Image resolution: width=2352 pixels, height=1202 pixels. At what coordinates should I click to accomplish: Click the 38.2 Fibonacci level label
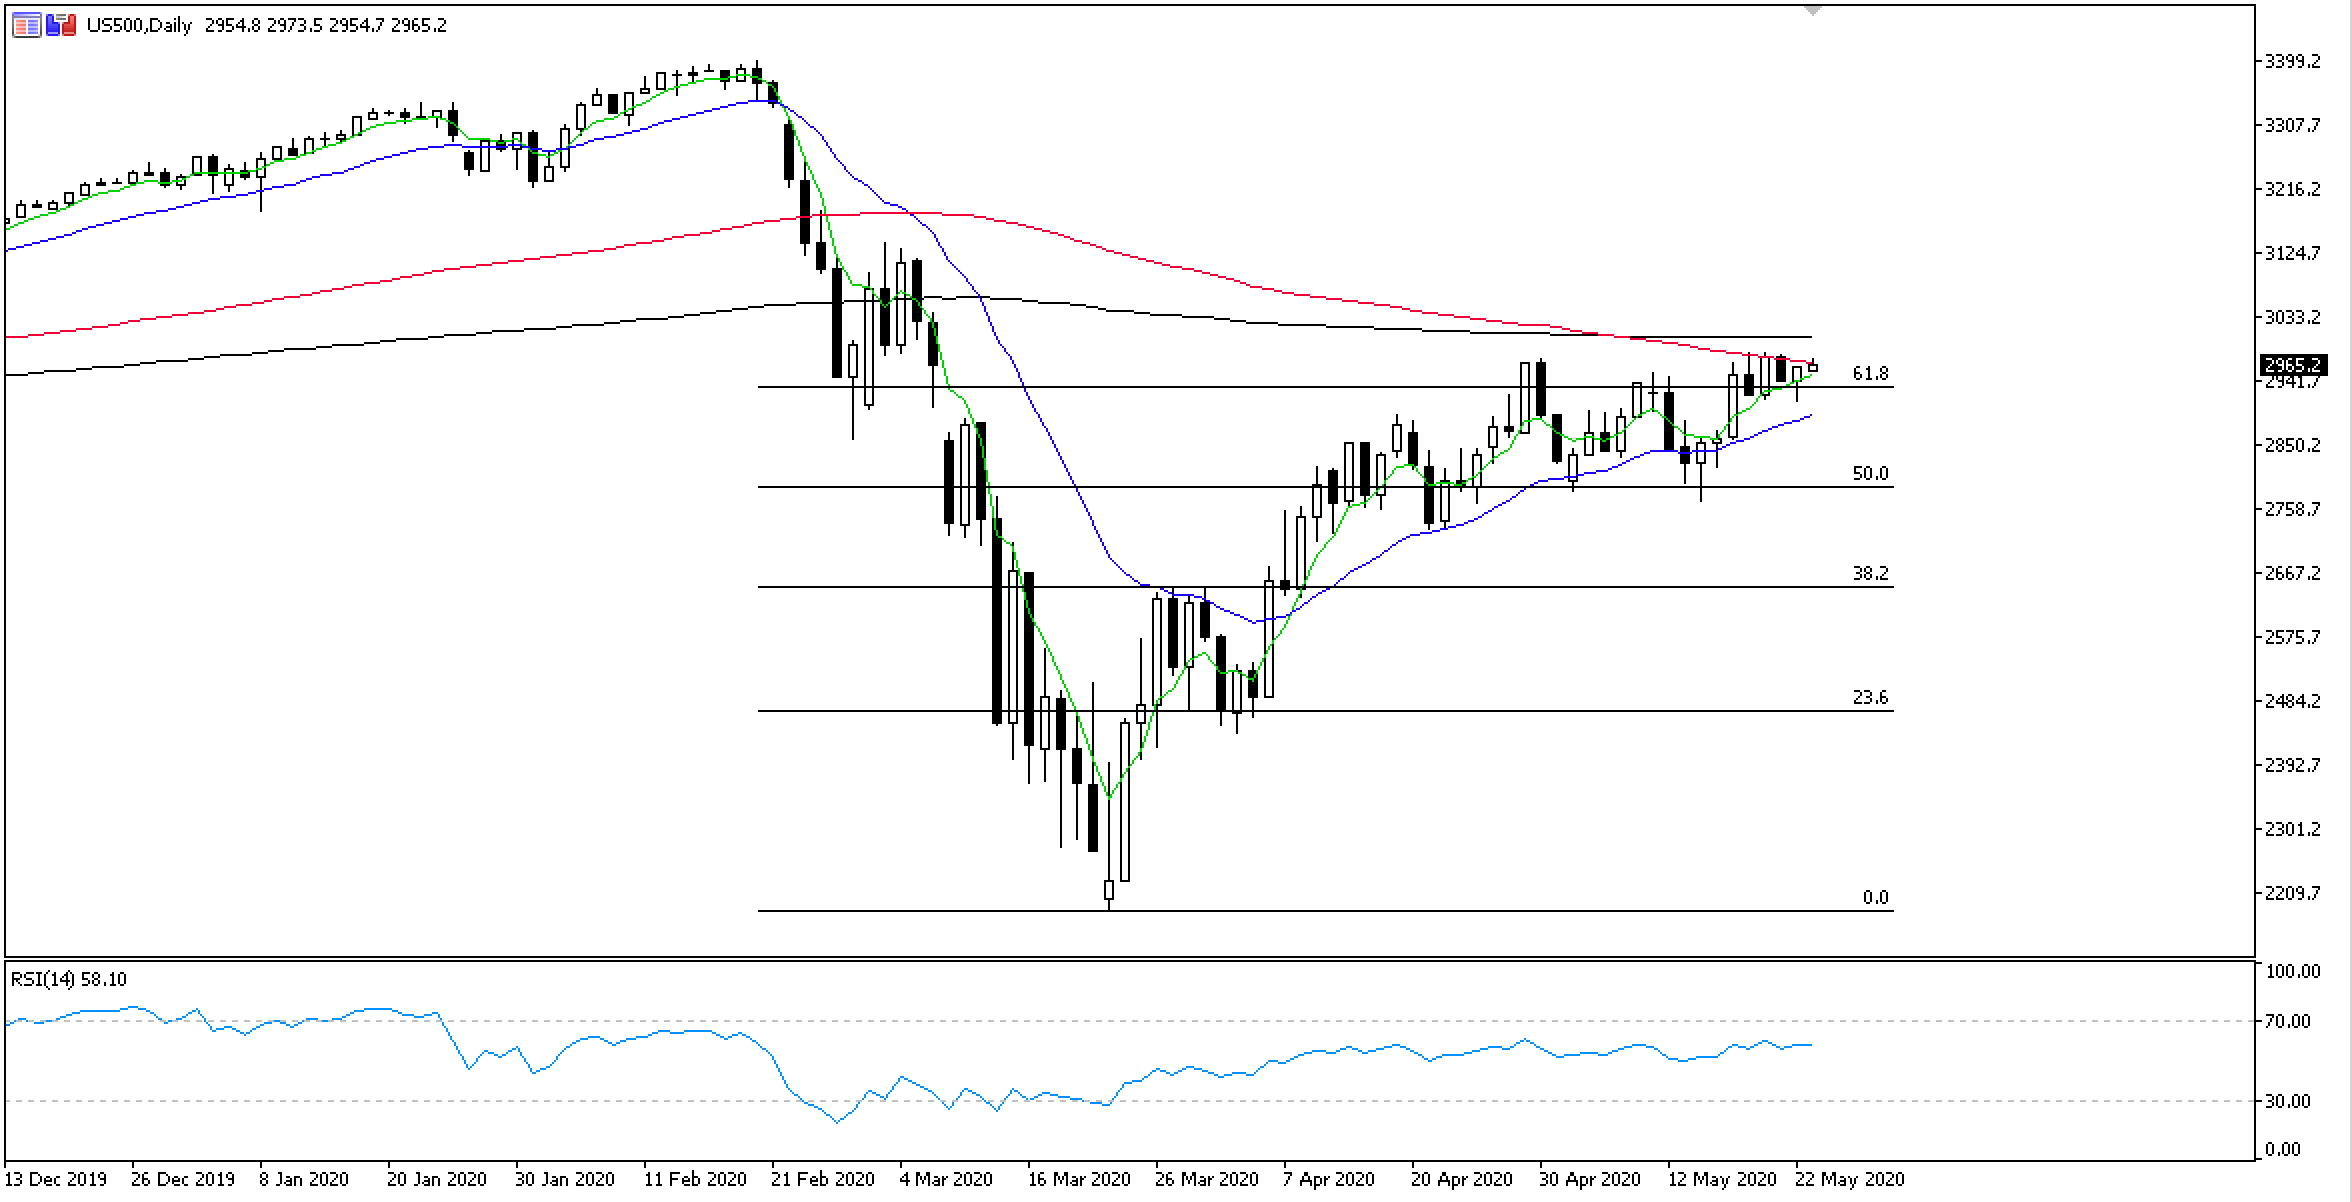point(1870,573)
